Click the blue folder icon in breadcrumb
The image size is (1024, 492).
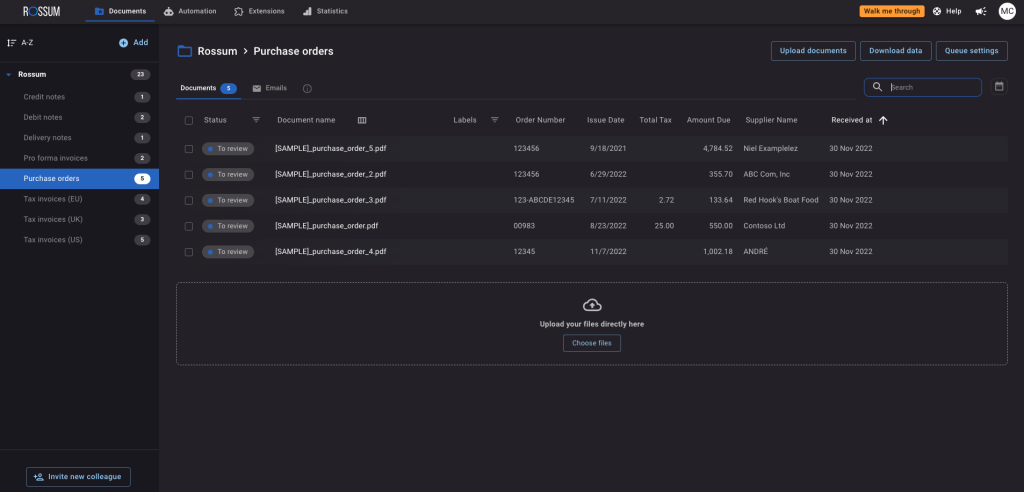click(185, 51)
